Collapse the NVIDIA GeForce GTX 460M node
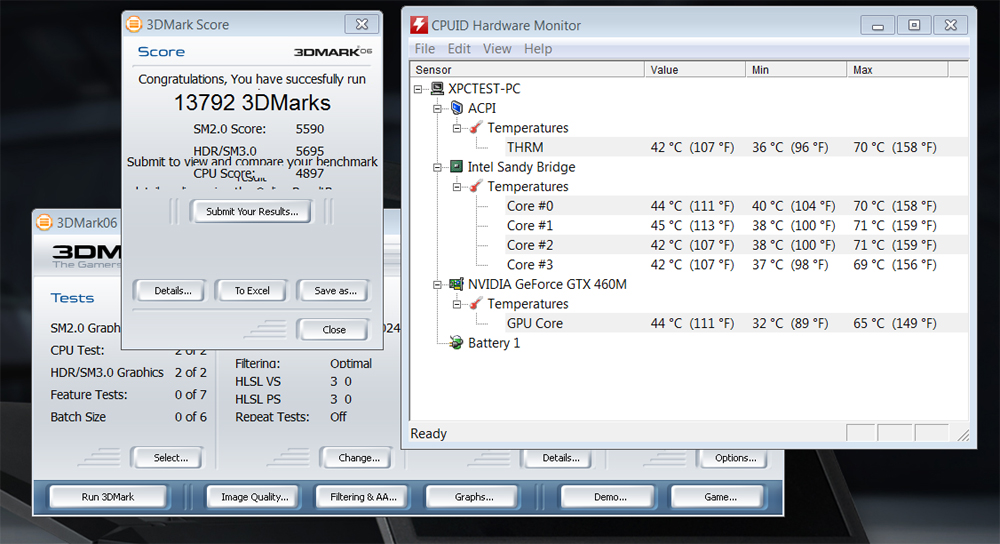Viewport: 1000px width, 544px height. coord(438,284)
